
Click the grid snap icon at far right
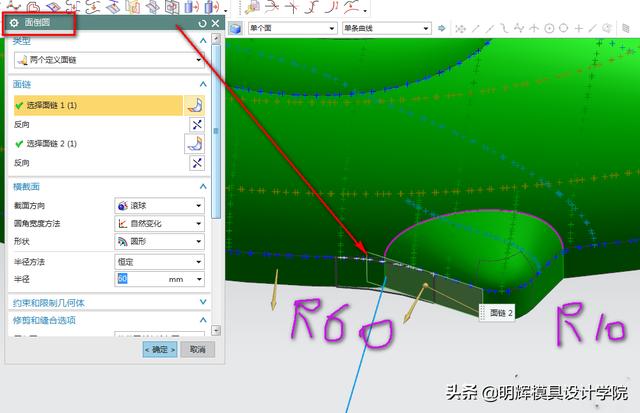click(x=625, y=29)
